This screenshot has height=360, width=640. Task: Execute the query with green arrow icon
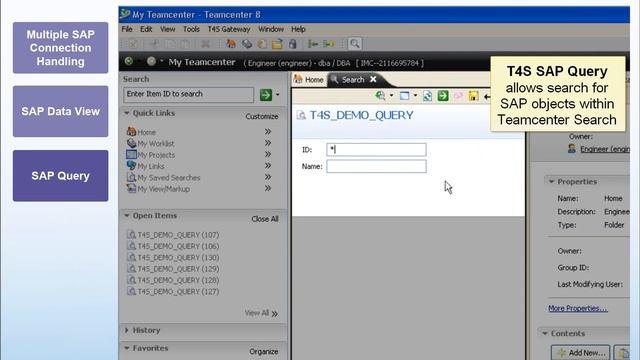point(443,96)
